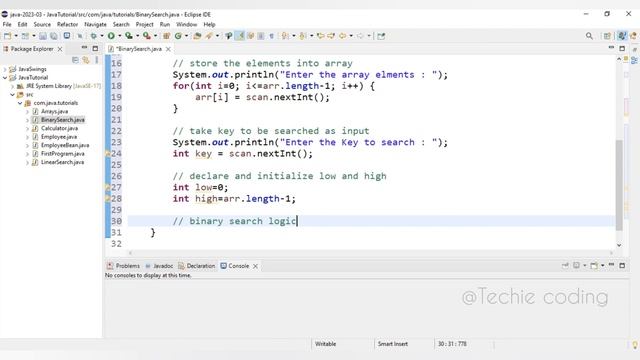Click the Back navigation arrow icon
Viewport: 640px width, 360px height.
coord(342,36)
